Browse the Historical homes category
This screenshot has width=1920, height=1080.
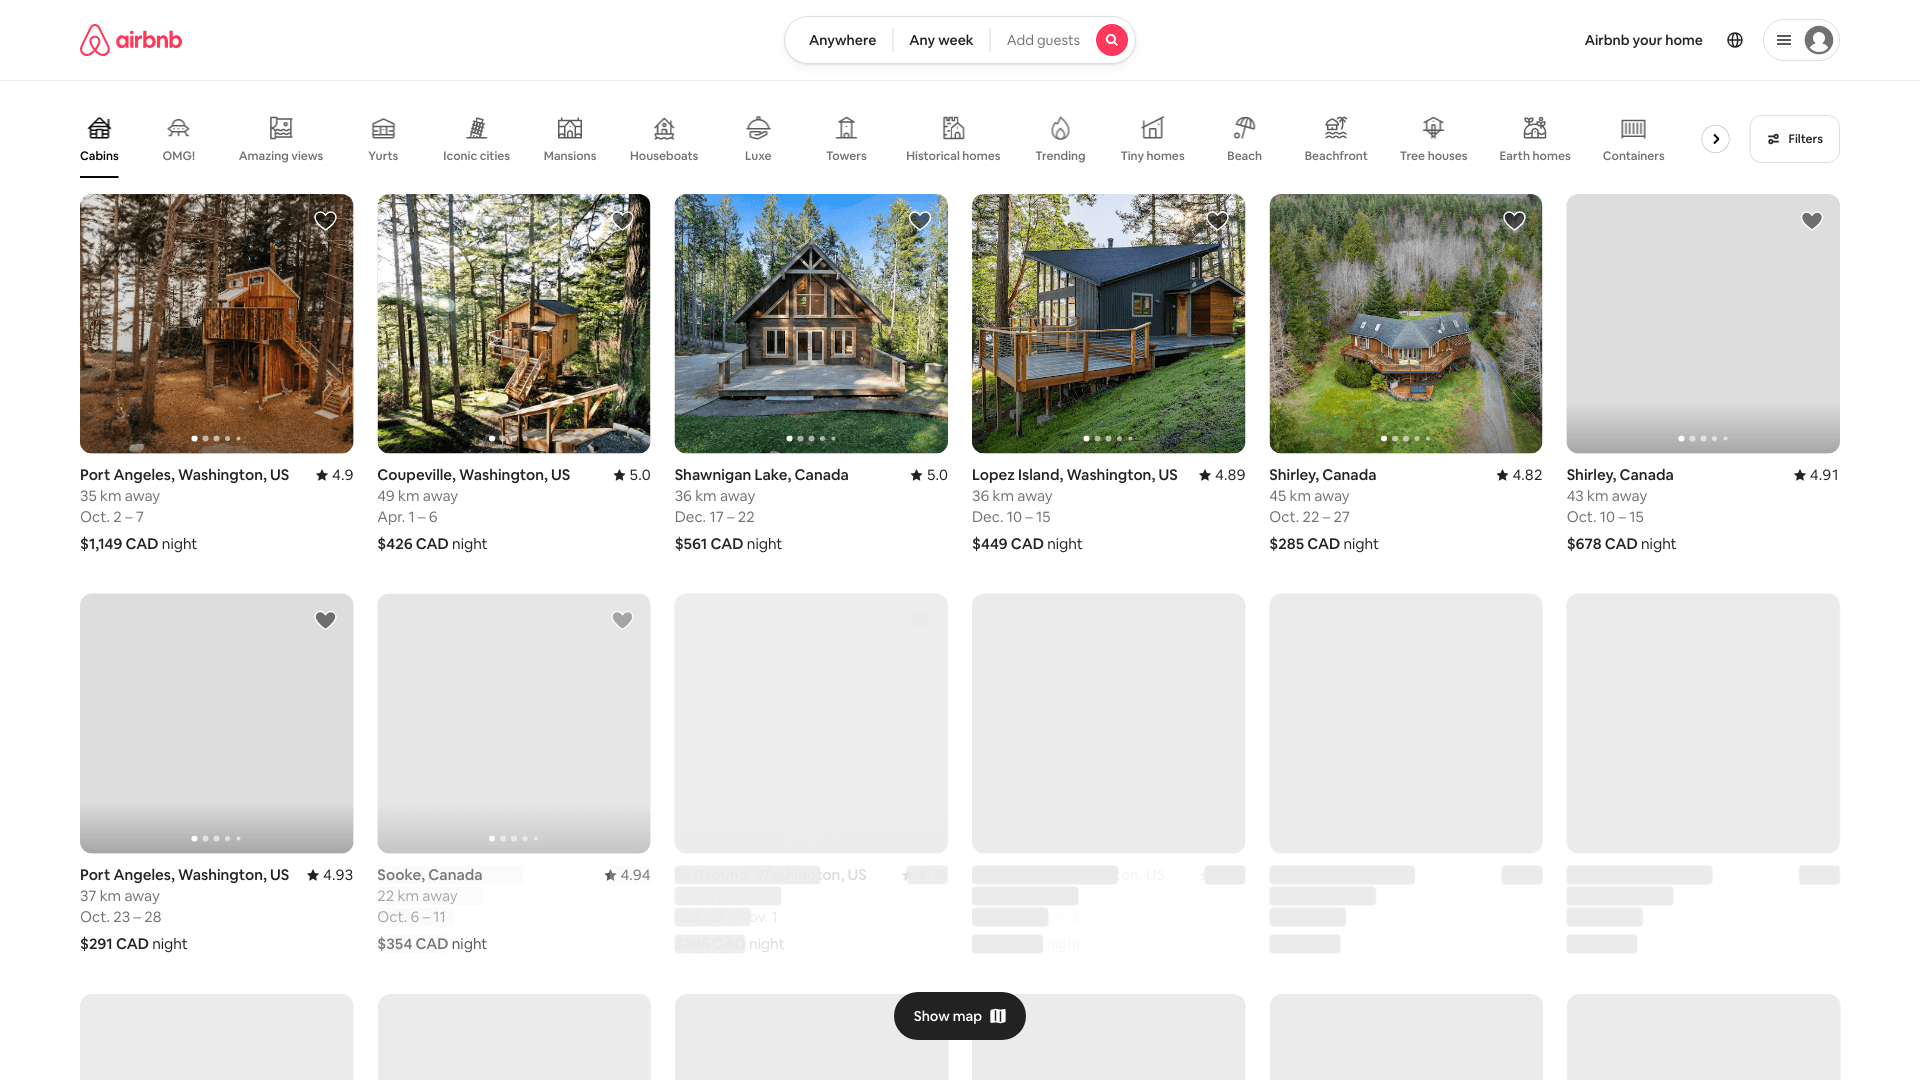(953, 140)
